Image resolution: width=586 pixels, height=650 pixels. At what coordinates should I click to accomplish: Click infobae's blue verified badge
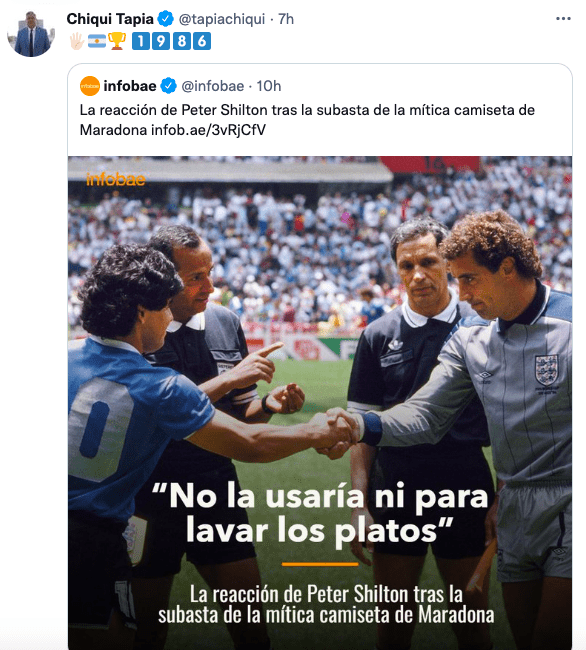coord(168,86)
